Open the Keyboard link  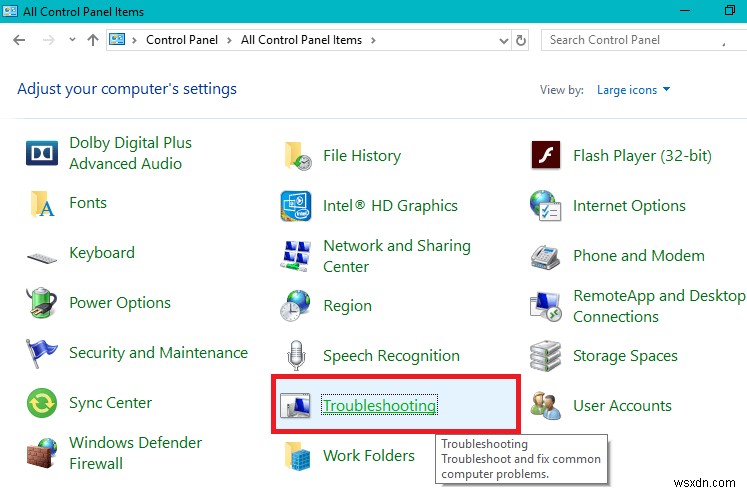click(x=102, y=253)
